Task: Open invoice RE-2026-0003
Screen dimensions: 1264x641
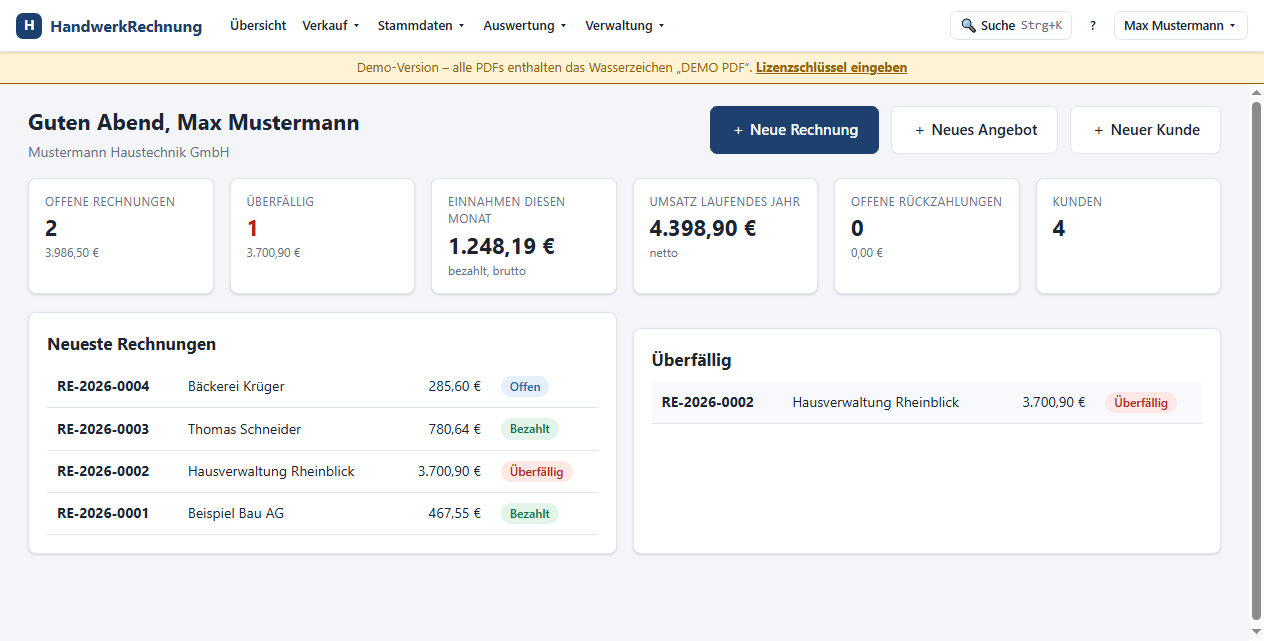Action: [x=103, y=429]
